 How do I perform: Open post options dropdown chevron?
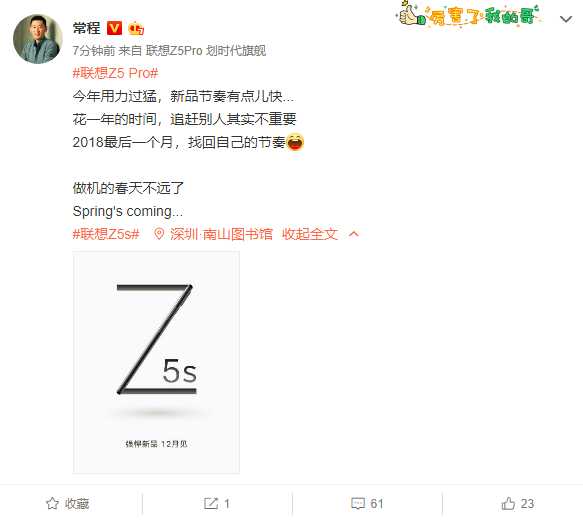[x=566, y=19]
